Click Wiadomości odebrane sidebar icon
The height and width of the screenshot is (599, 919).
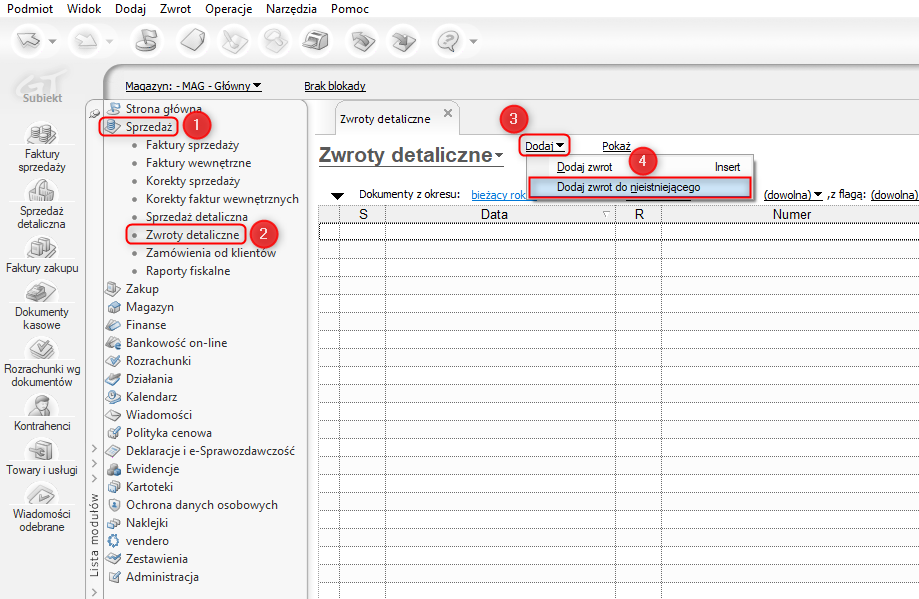coord(42,496)
